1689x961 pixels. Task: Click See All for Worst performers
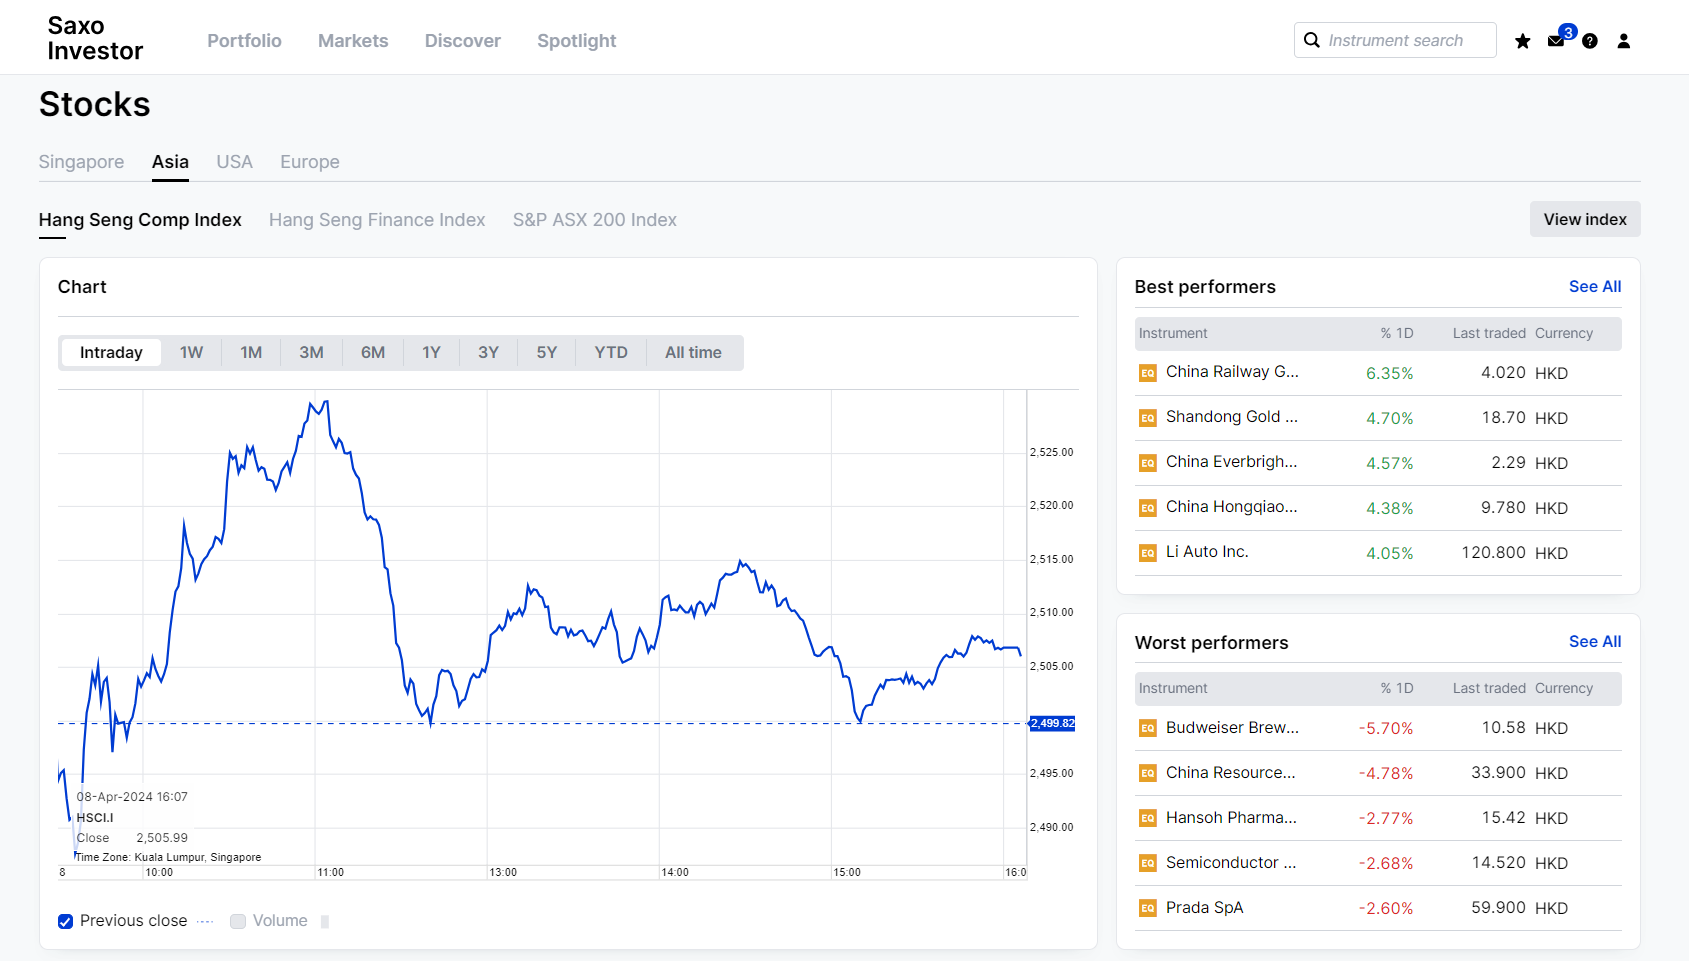point(1595,641)
